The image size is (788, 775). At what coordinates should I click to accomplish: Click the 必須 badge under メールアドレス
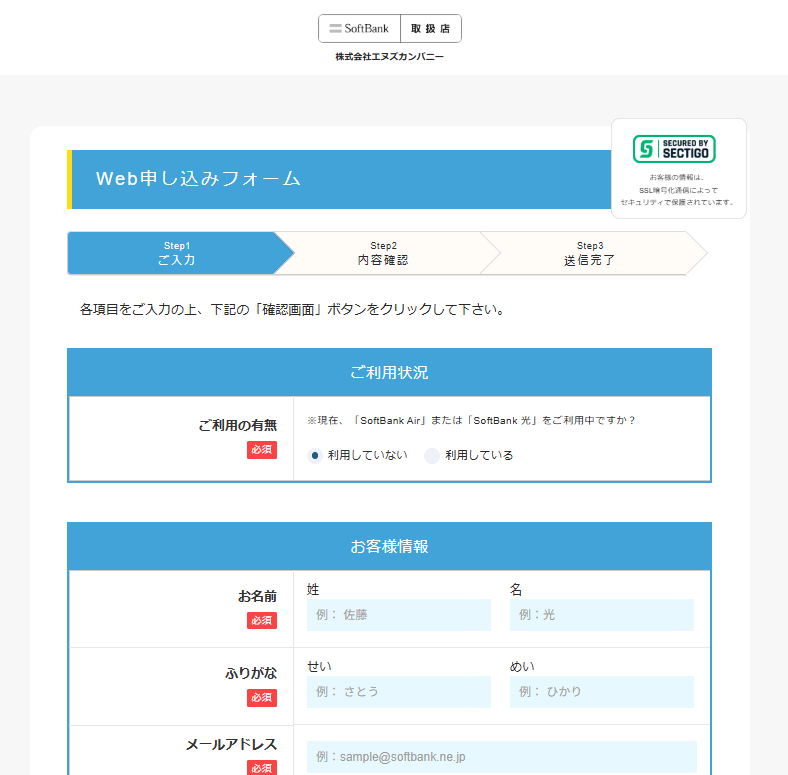[x=262, y=768]
